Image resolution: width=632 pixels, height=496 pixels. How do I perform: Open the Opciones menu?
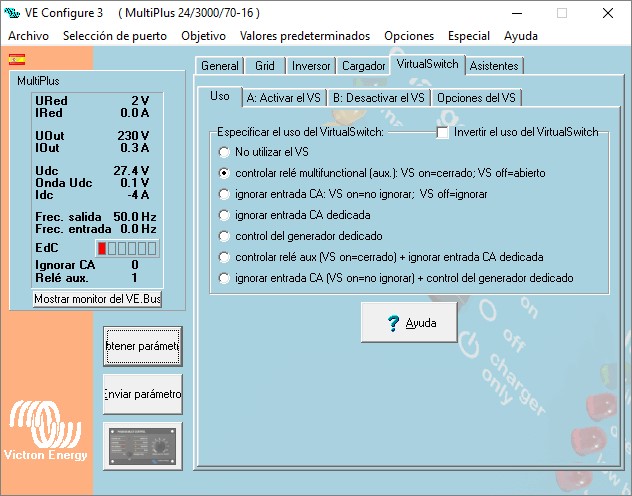click(x=409, y=36)
